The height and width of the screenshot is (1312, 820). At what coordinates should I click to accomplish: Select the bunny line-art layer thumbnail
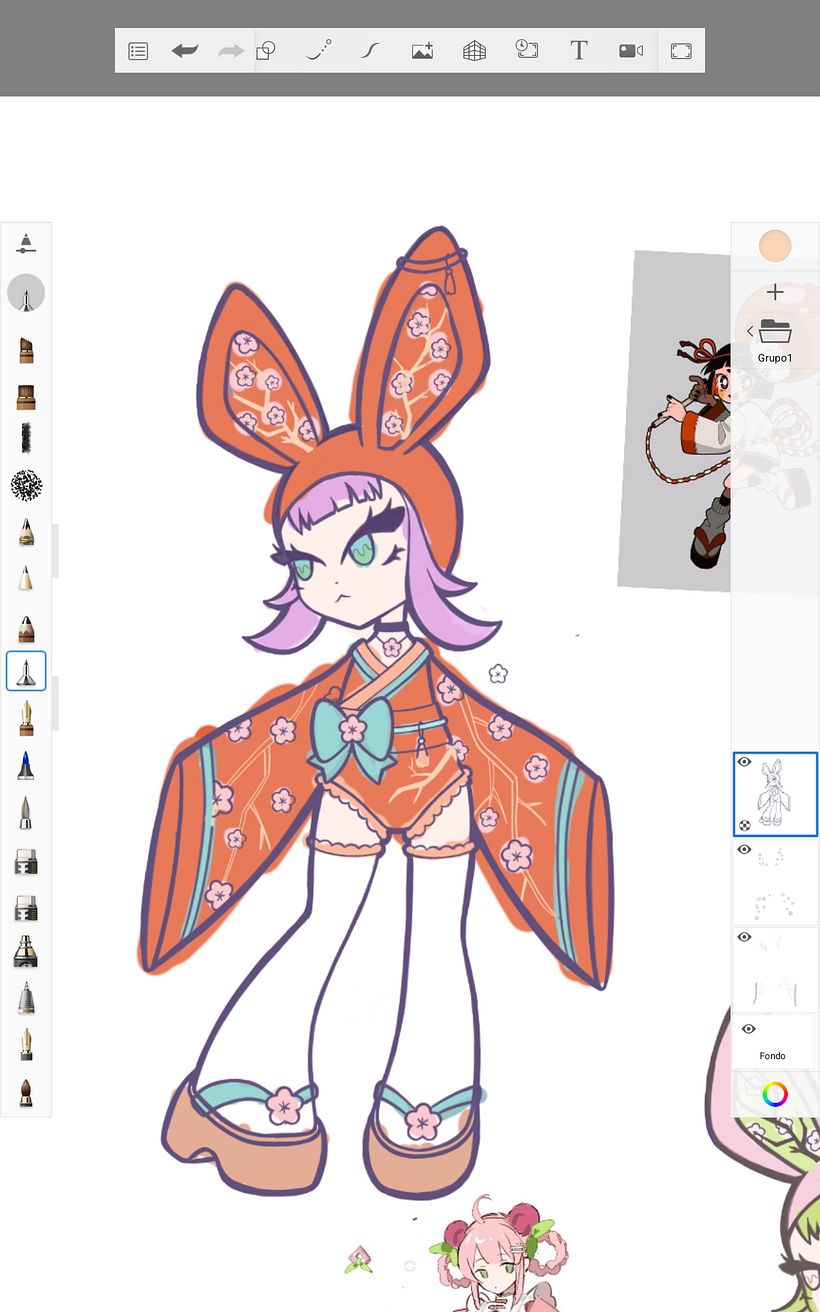(x=775, y=795)
